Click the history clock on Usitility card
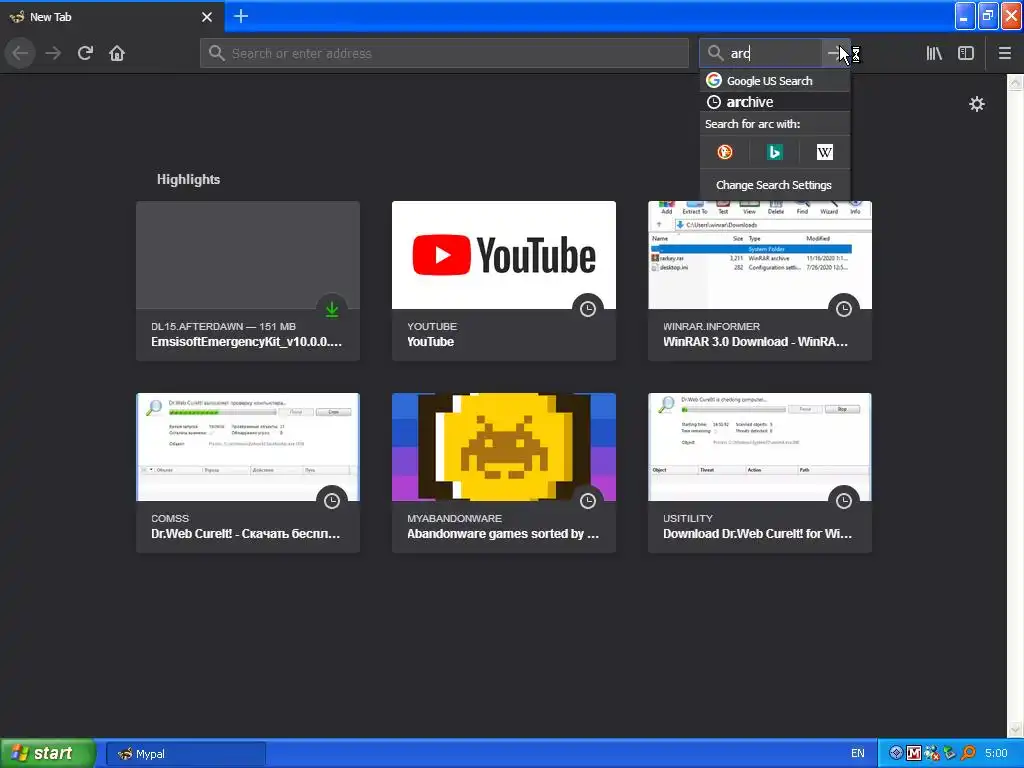1024x768 pixels. (844, 501)
